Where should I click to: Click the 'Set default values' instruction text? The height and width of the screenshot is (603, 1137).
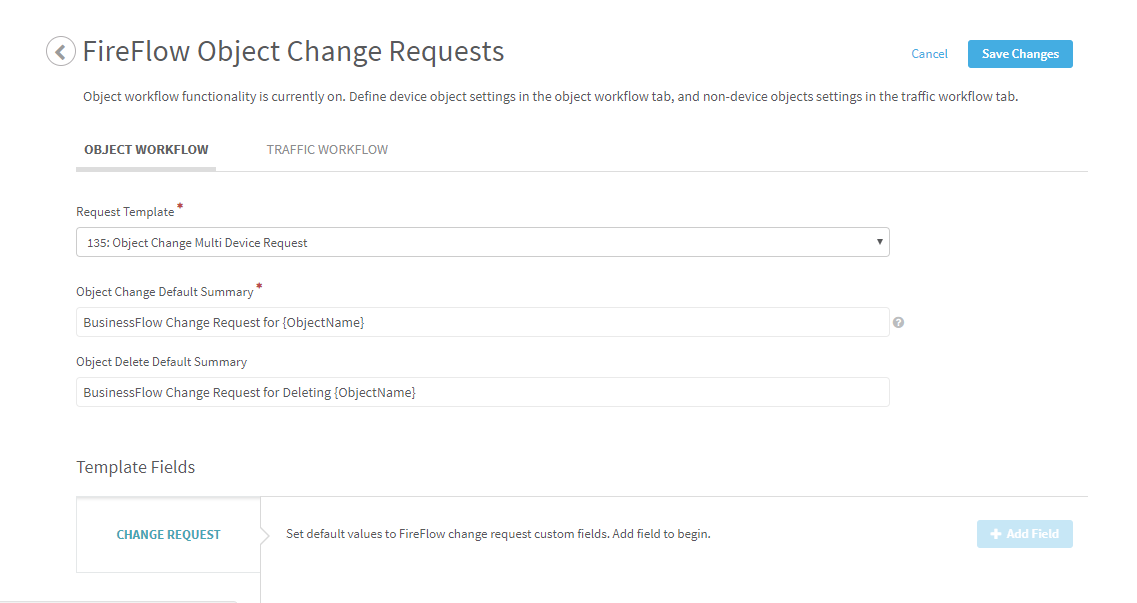pos(498,534)
